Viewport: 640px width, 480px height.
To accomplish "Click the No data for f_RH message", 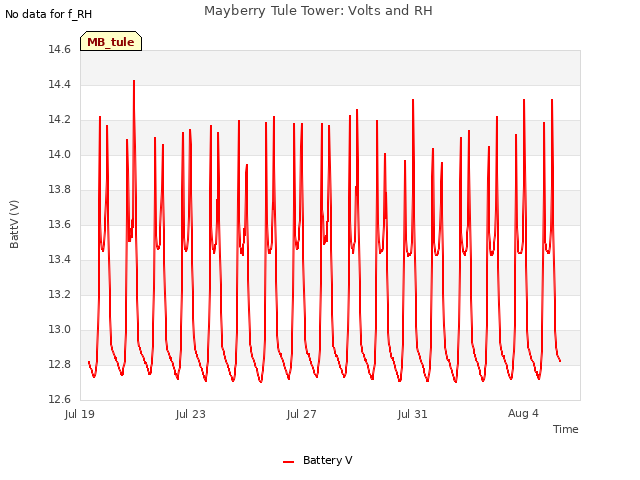I will [x=49, y=14].
